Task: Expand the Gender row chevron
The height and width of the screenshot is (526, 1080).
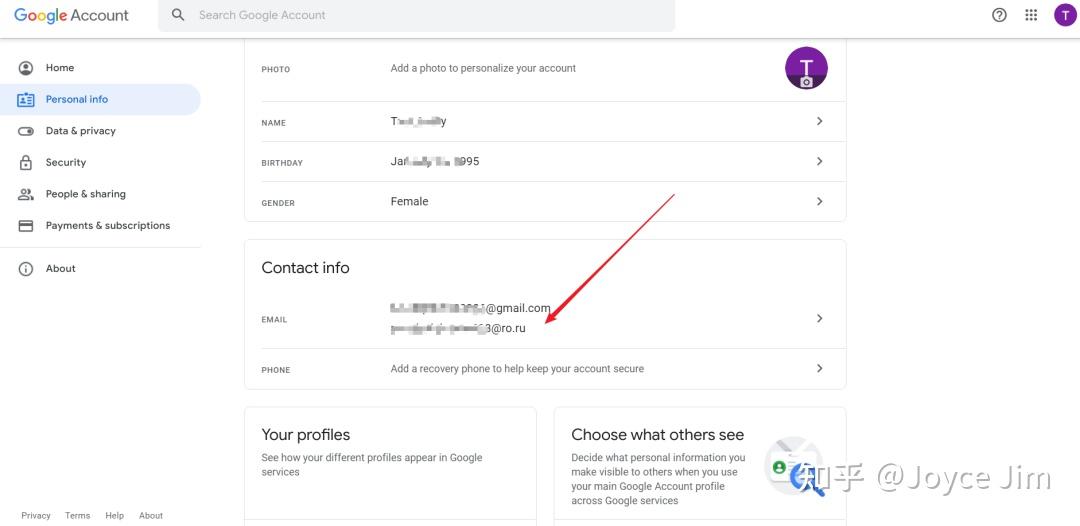Action: tap(819, 201)
